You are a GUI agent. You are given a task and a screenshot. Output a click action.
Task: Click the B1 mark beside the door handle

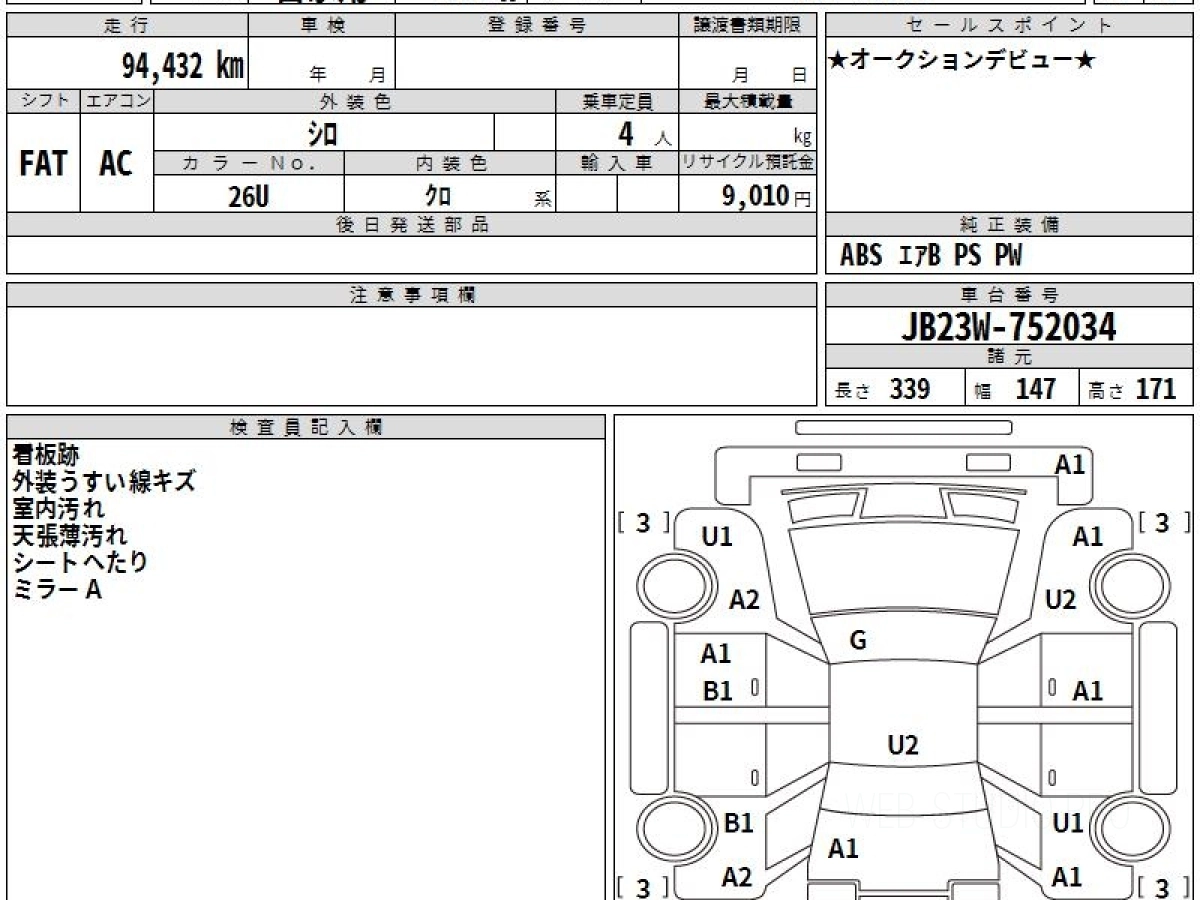[718, 691]
